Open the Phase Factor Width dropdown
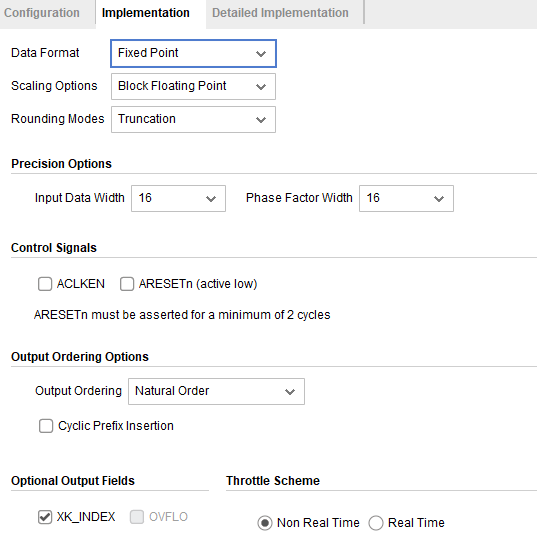The width and height of the screenshot is (537, 560). [x=406, y=198]
